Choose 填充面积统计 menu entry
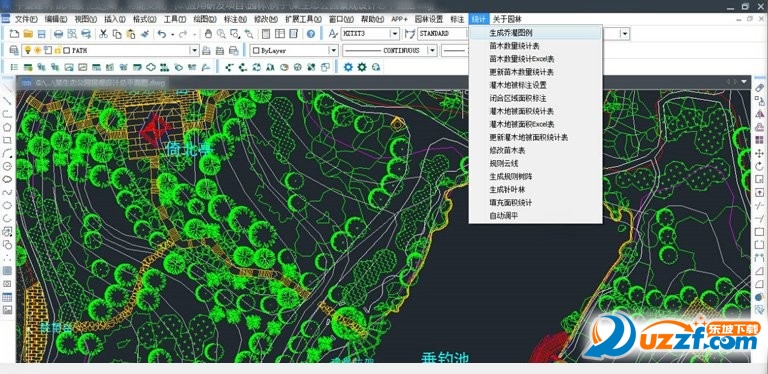Viewport: 768px width, 374px height. tap(535, 203)
